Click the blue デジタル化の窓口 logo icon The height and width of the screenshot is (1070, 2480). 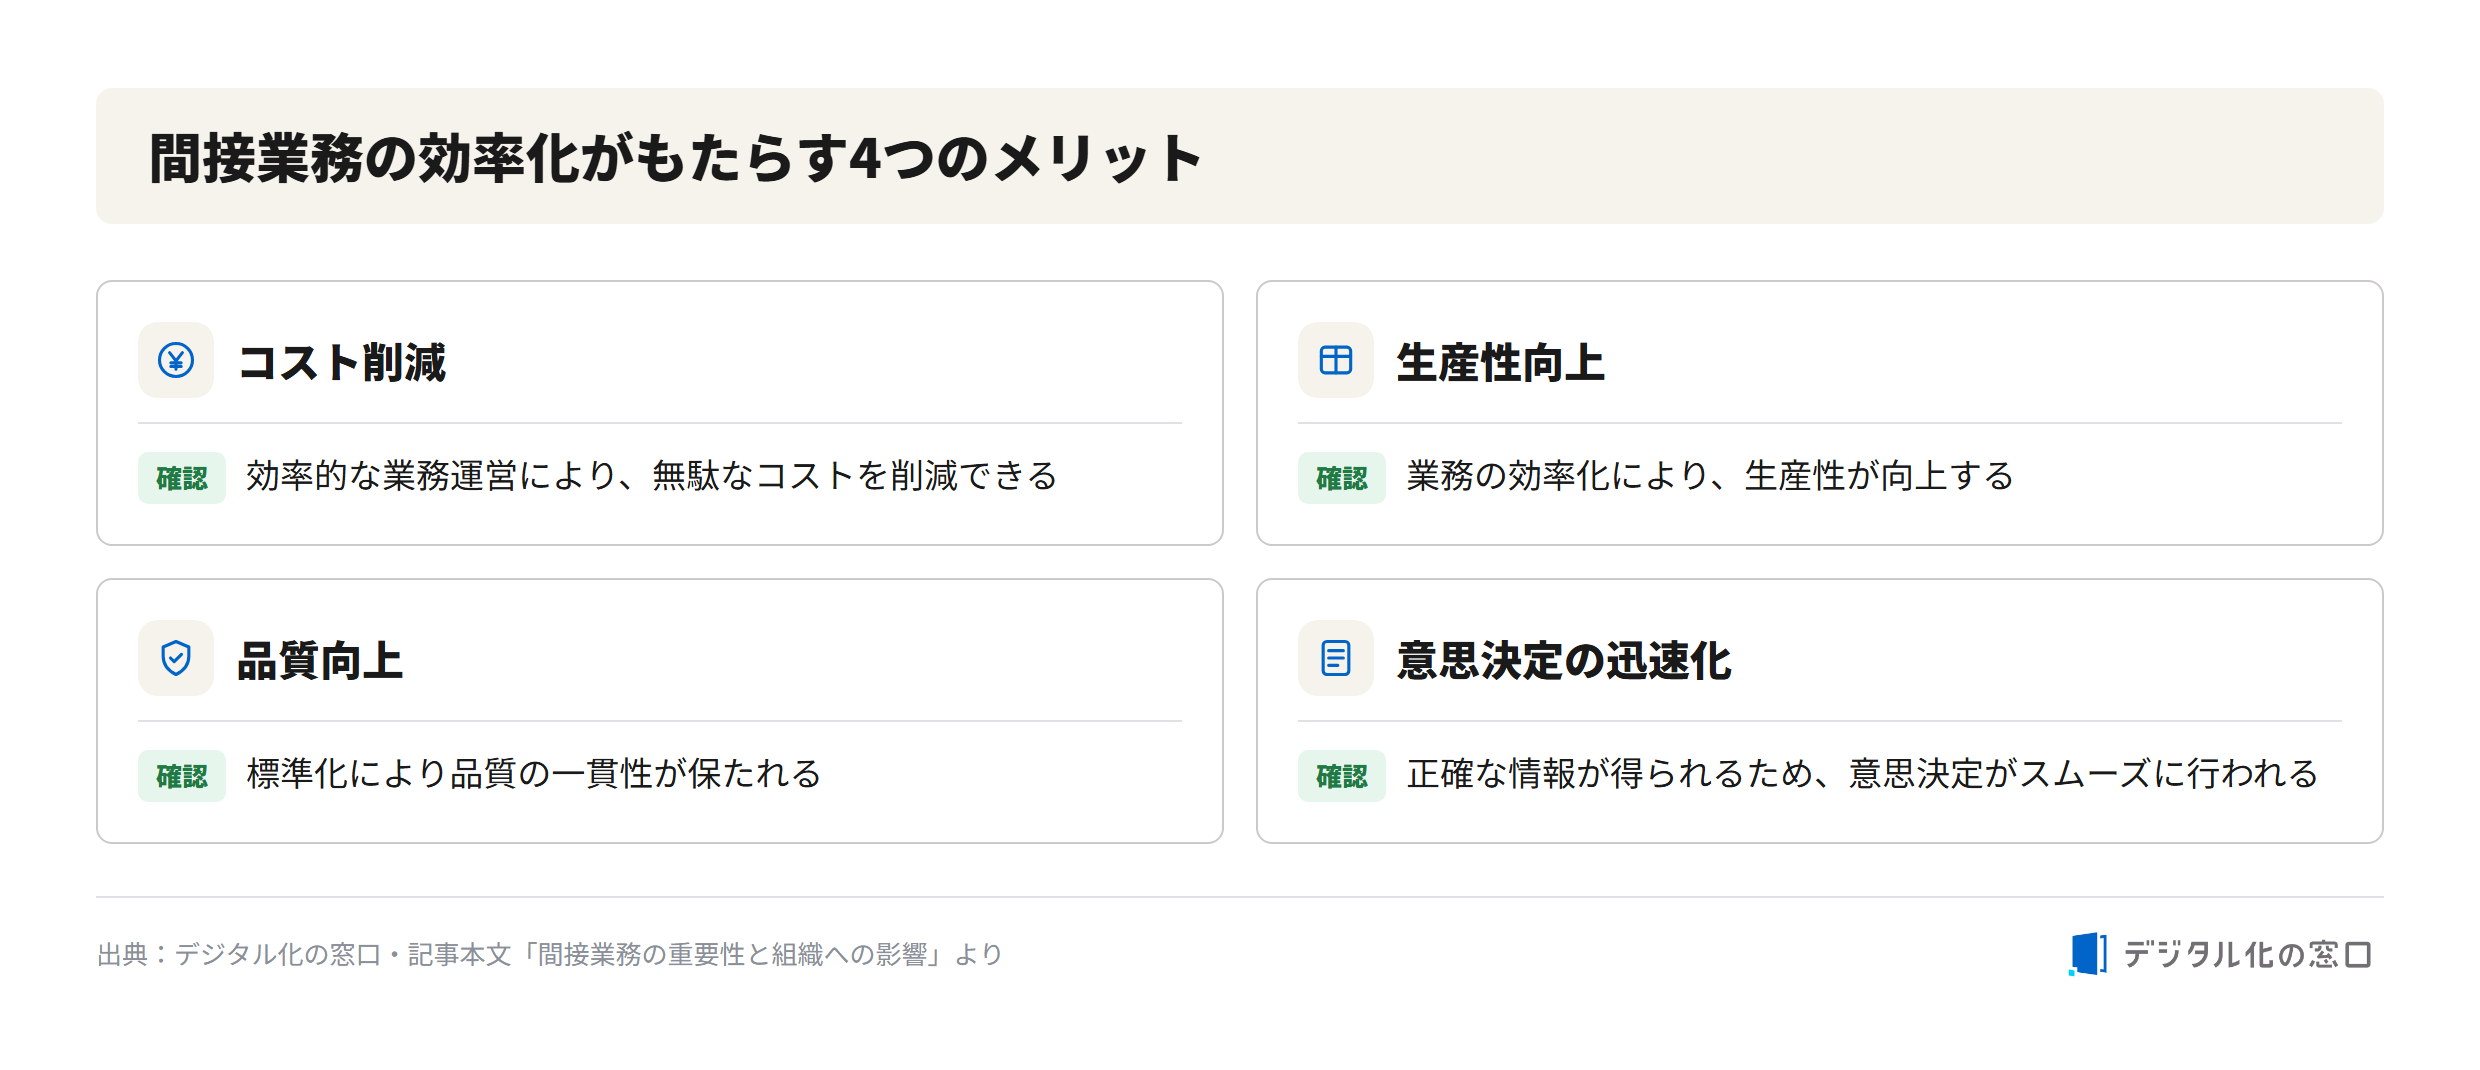click(2088, 954)
